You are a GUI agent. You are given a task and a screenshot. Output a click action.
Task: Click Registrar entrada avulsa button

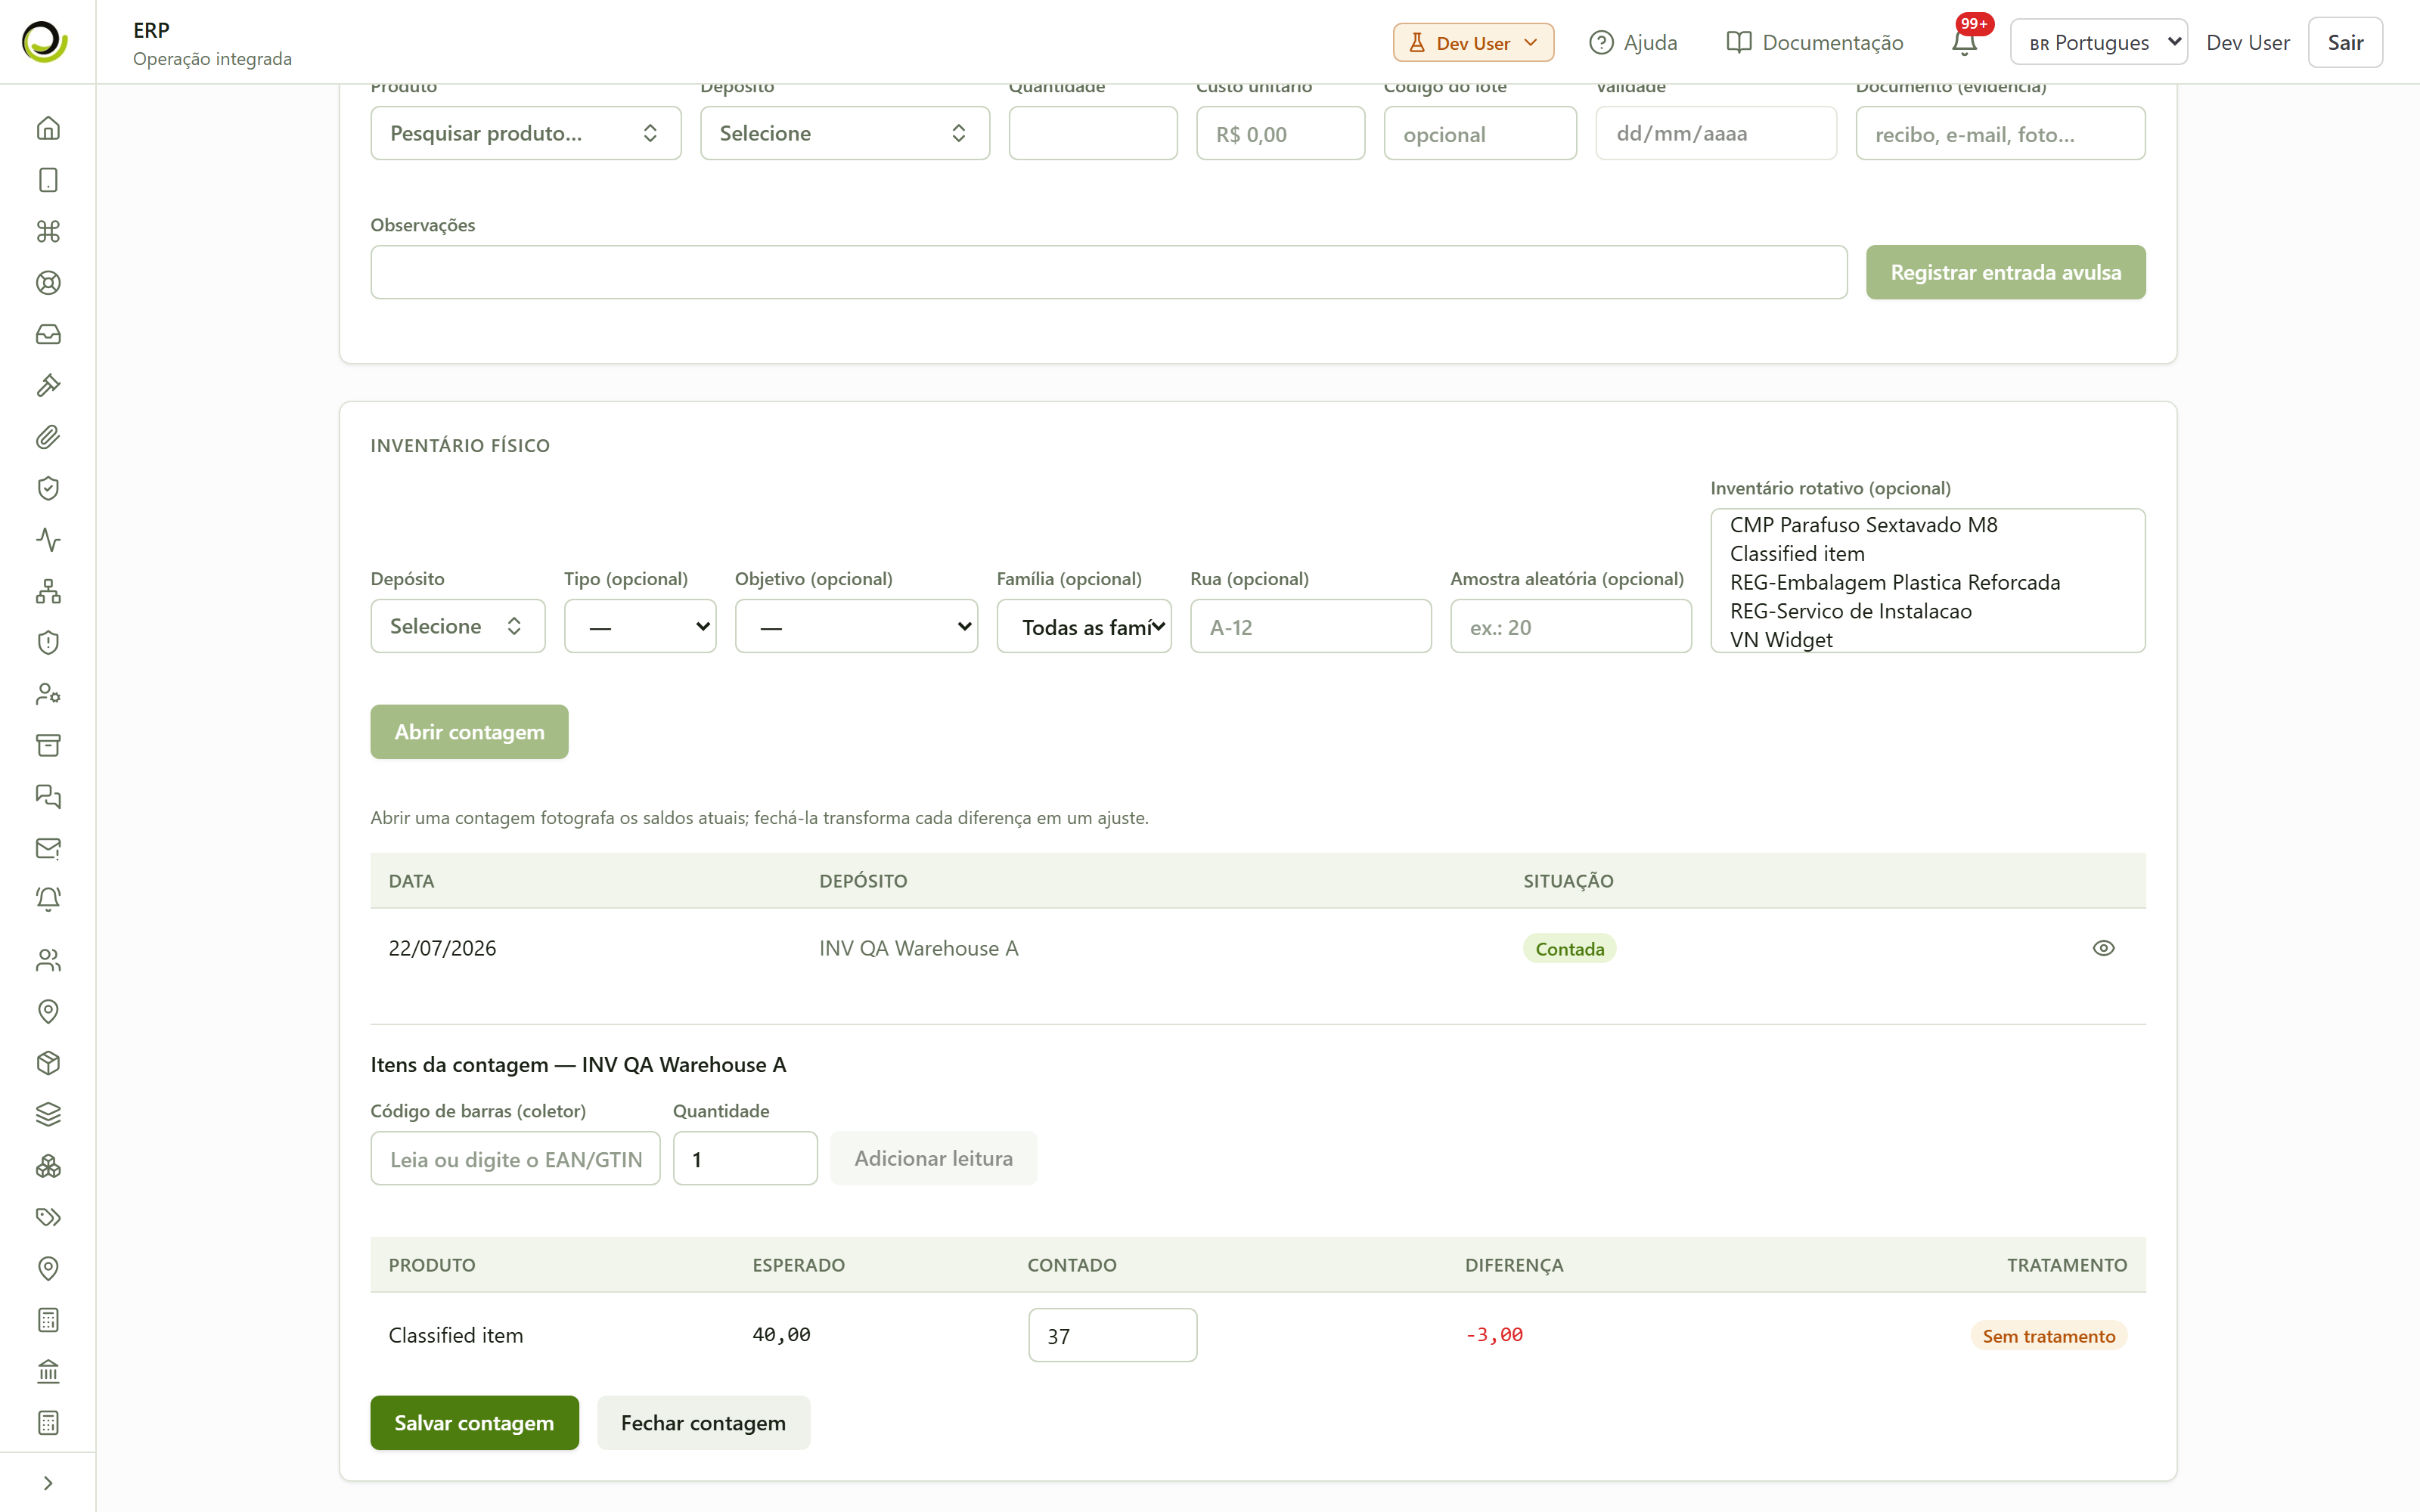pos(2005,272)
